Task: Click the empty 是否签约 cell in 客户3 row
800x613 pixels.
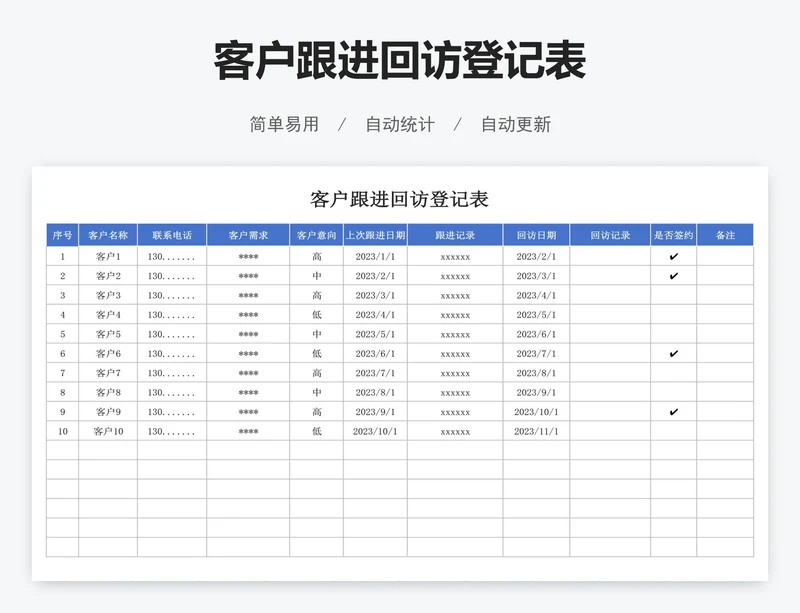Action: tap(673, 295)
